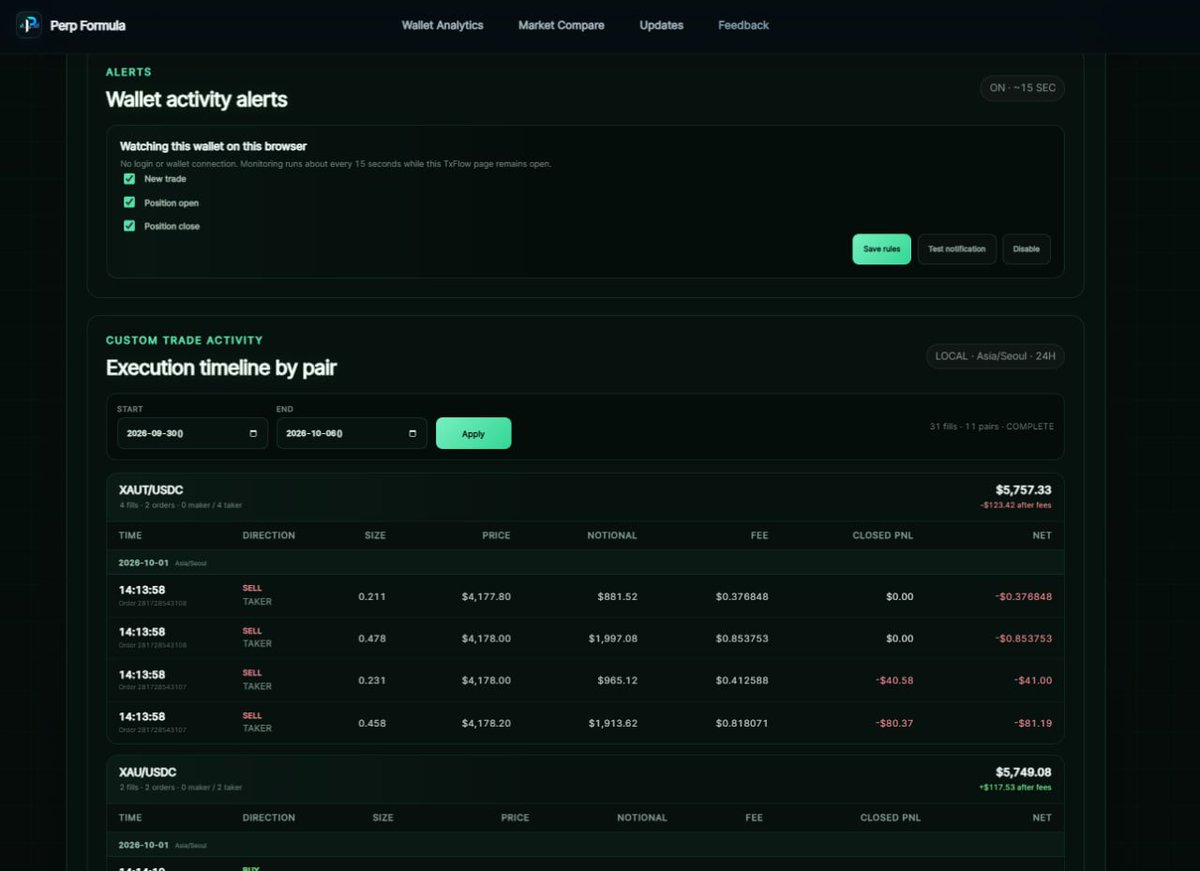Toggle the Position close alert checkbox

[129, 226]
